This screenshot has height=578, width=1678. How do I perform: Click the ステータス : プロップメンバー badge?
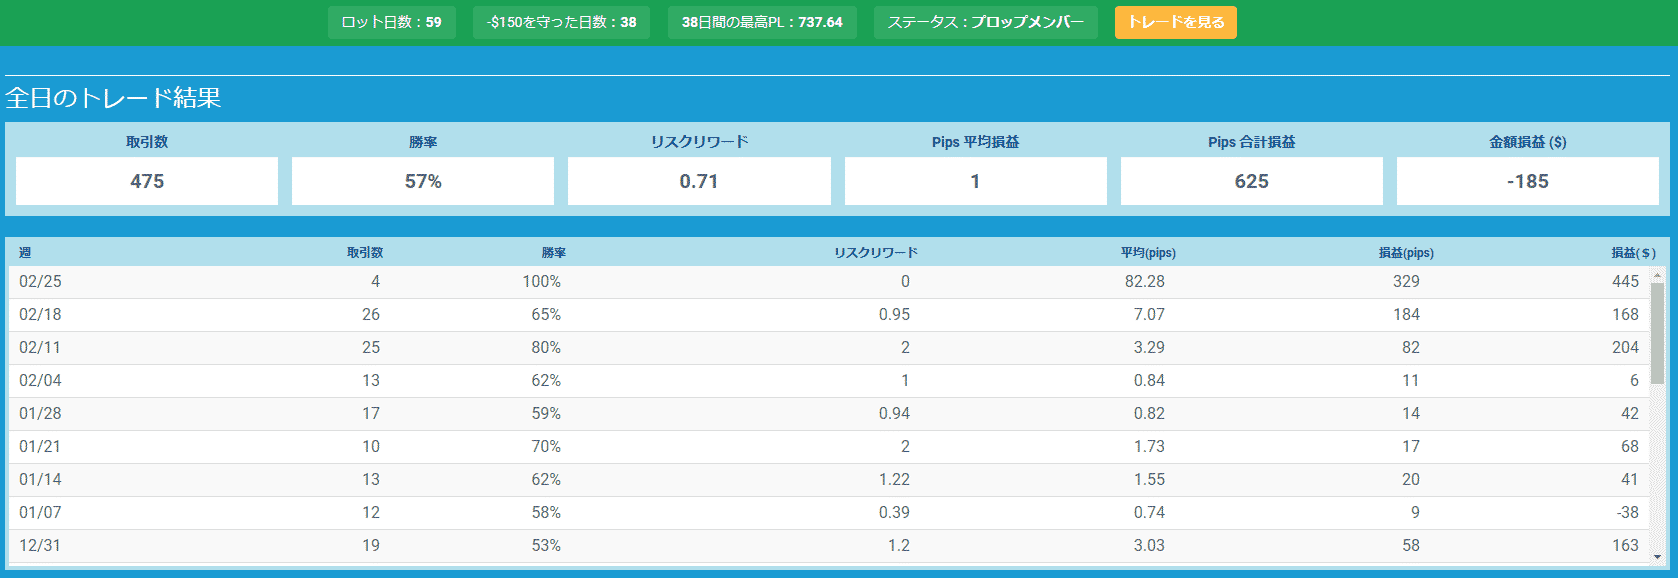coord(985,22)
